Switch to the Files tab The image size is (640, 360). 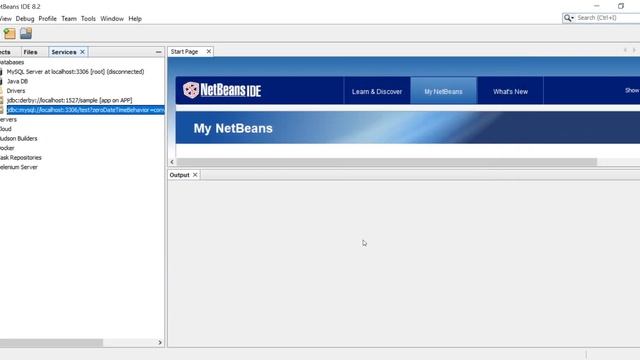30,52
